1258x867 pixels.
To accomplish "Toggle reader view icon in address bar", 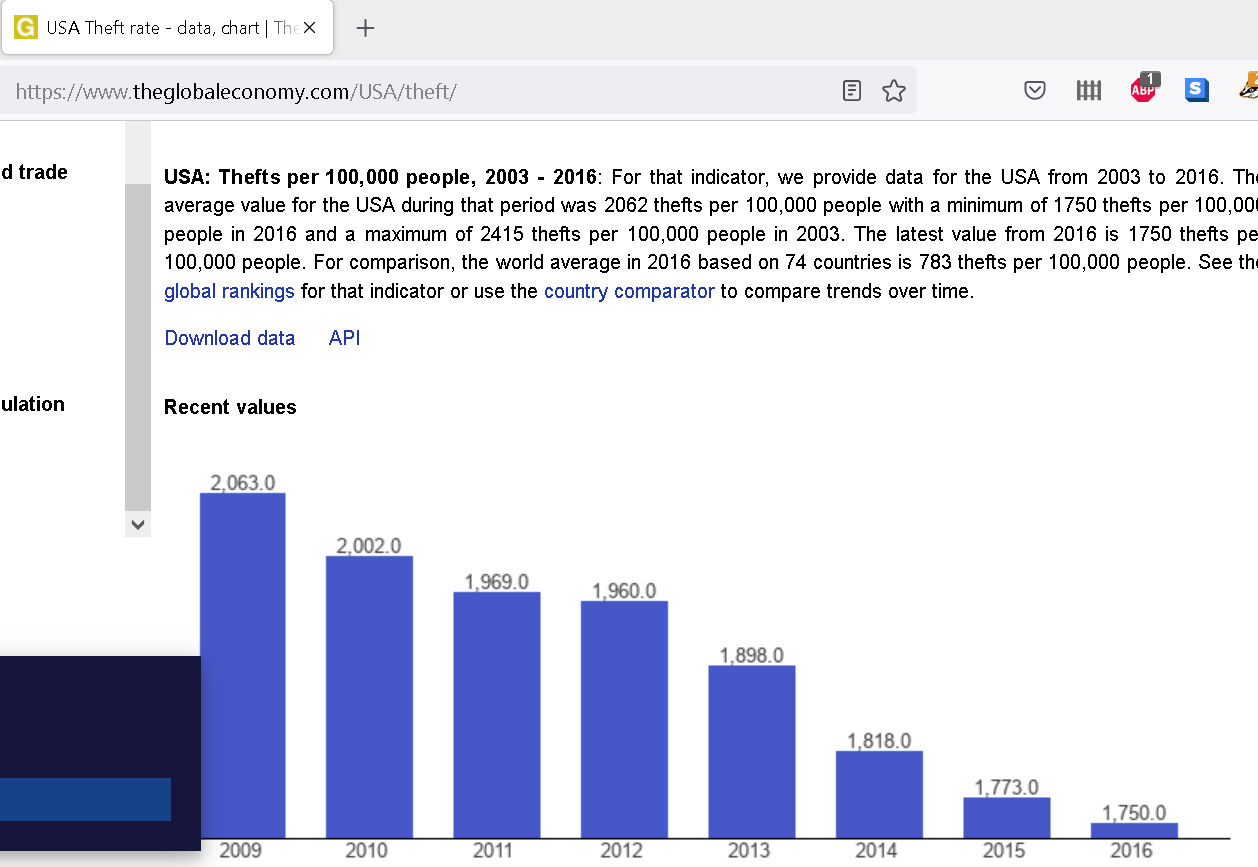I will [852, 91].
